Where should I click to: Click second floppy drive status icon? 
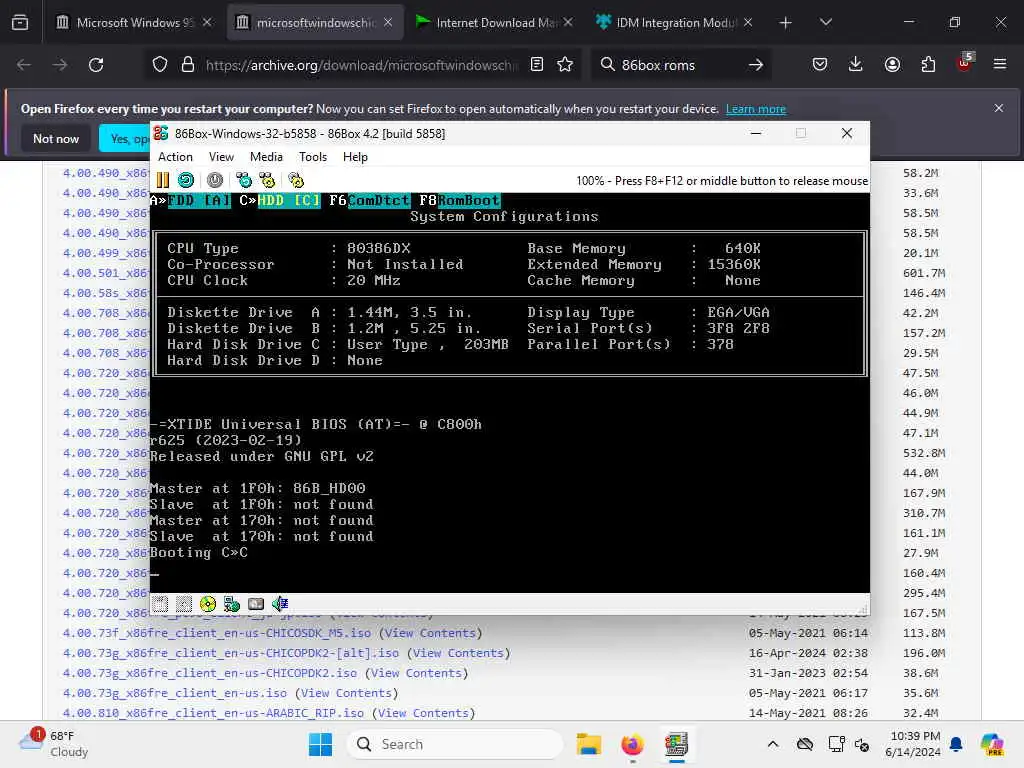(184, 604)
